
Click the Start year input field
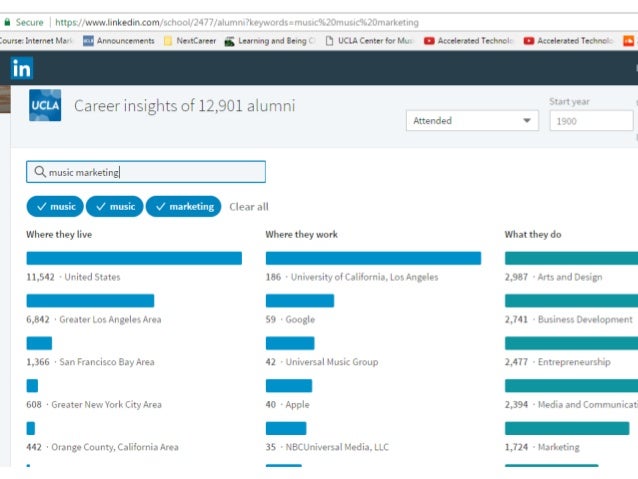[x=591, y=121]
